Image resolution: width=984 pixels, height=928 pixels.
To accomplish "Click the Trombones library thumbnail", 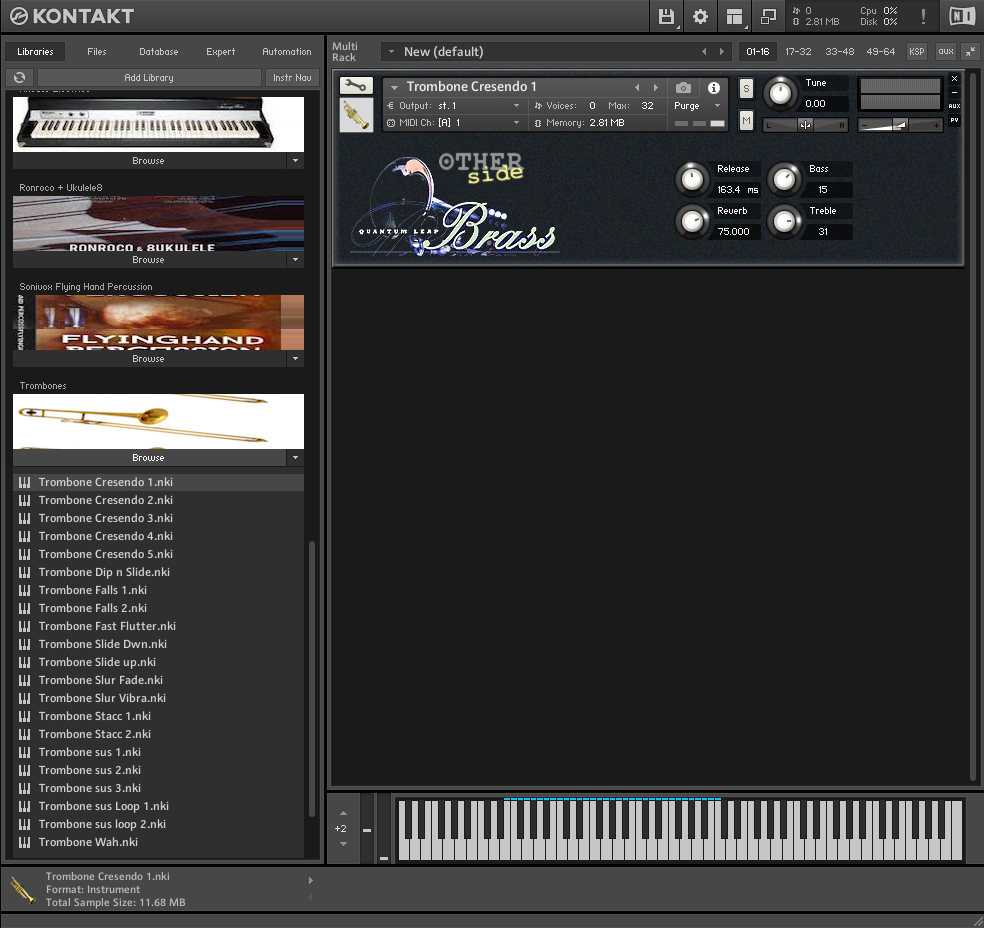I will pyautogui.click(x=158, y=421).
